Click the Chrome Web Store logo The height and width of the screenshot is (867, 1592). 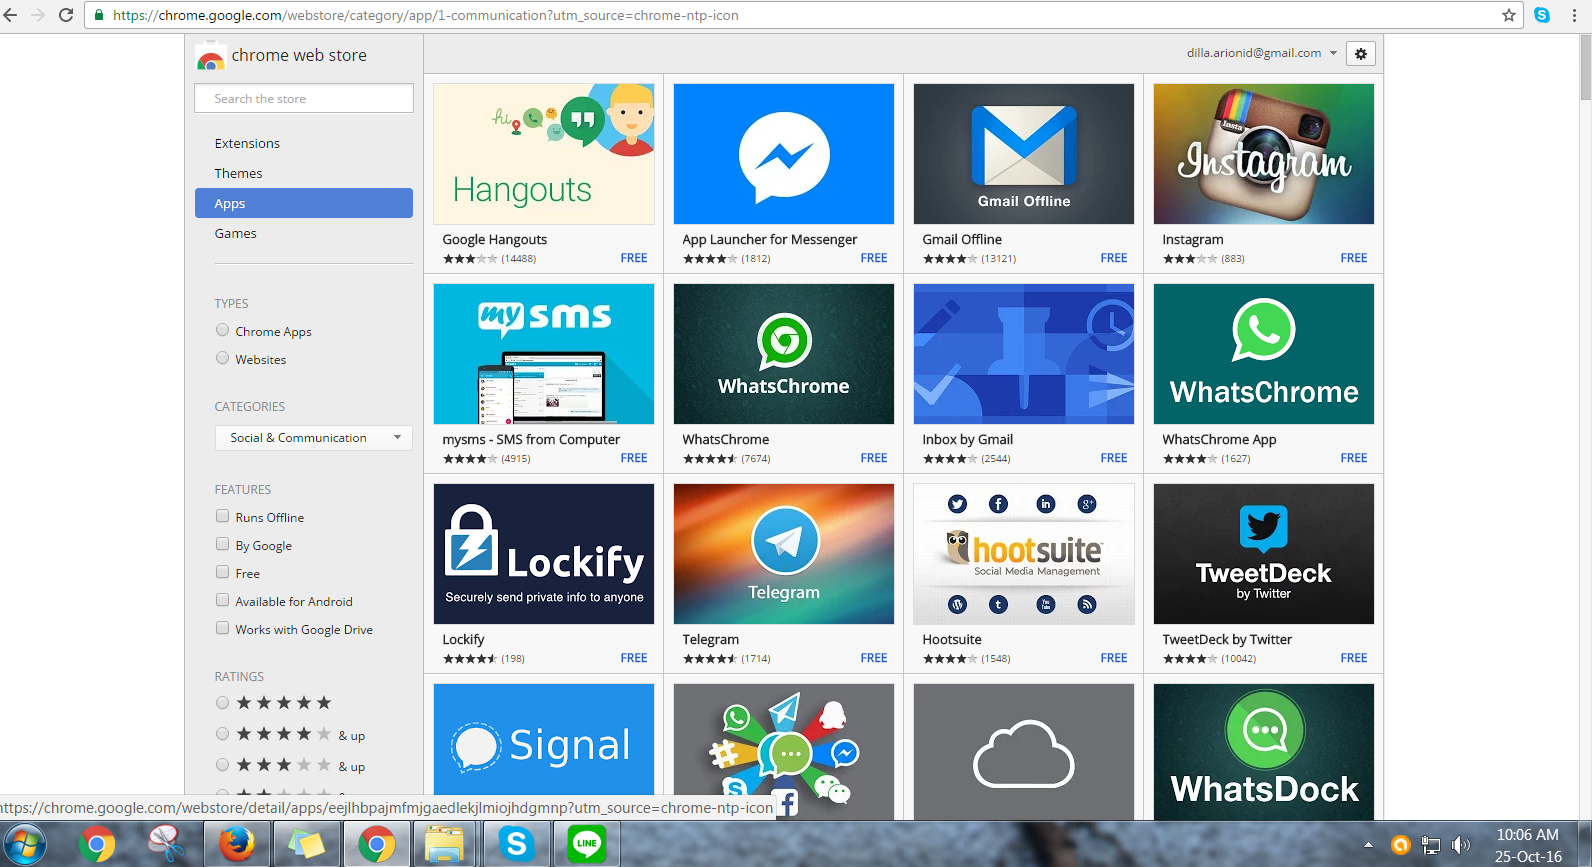pos(210,56)
